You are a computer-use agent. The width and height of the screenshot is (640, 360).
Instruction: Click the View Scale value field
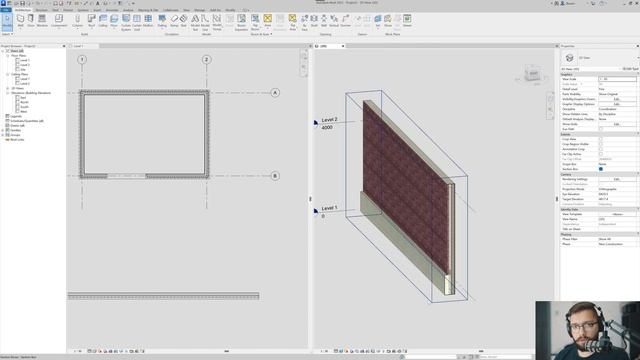(x=617, y=79)
